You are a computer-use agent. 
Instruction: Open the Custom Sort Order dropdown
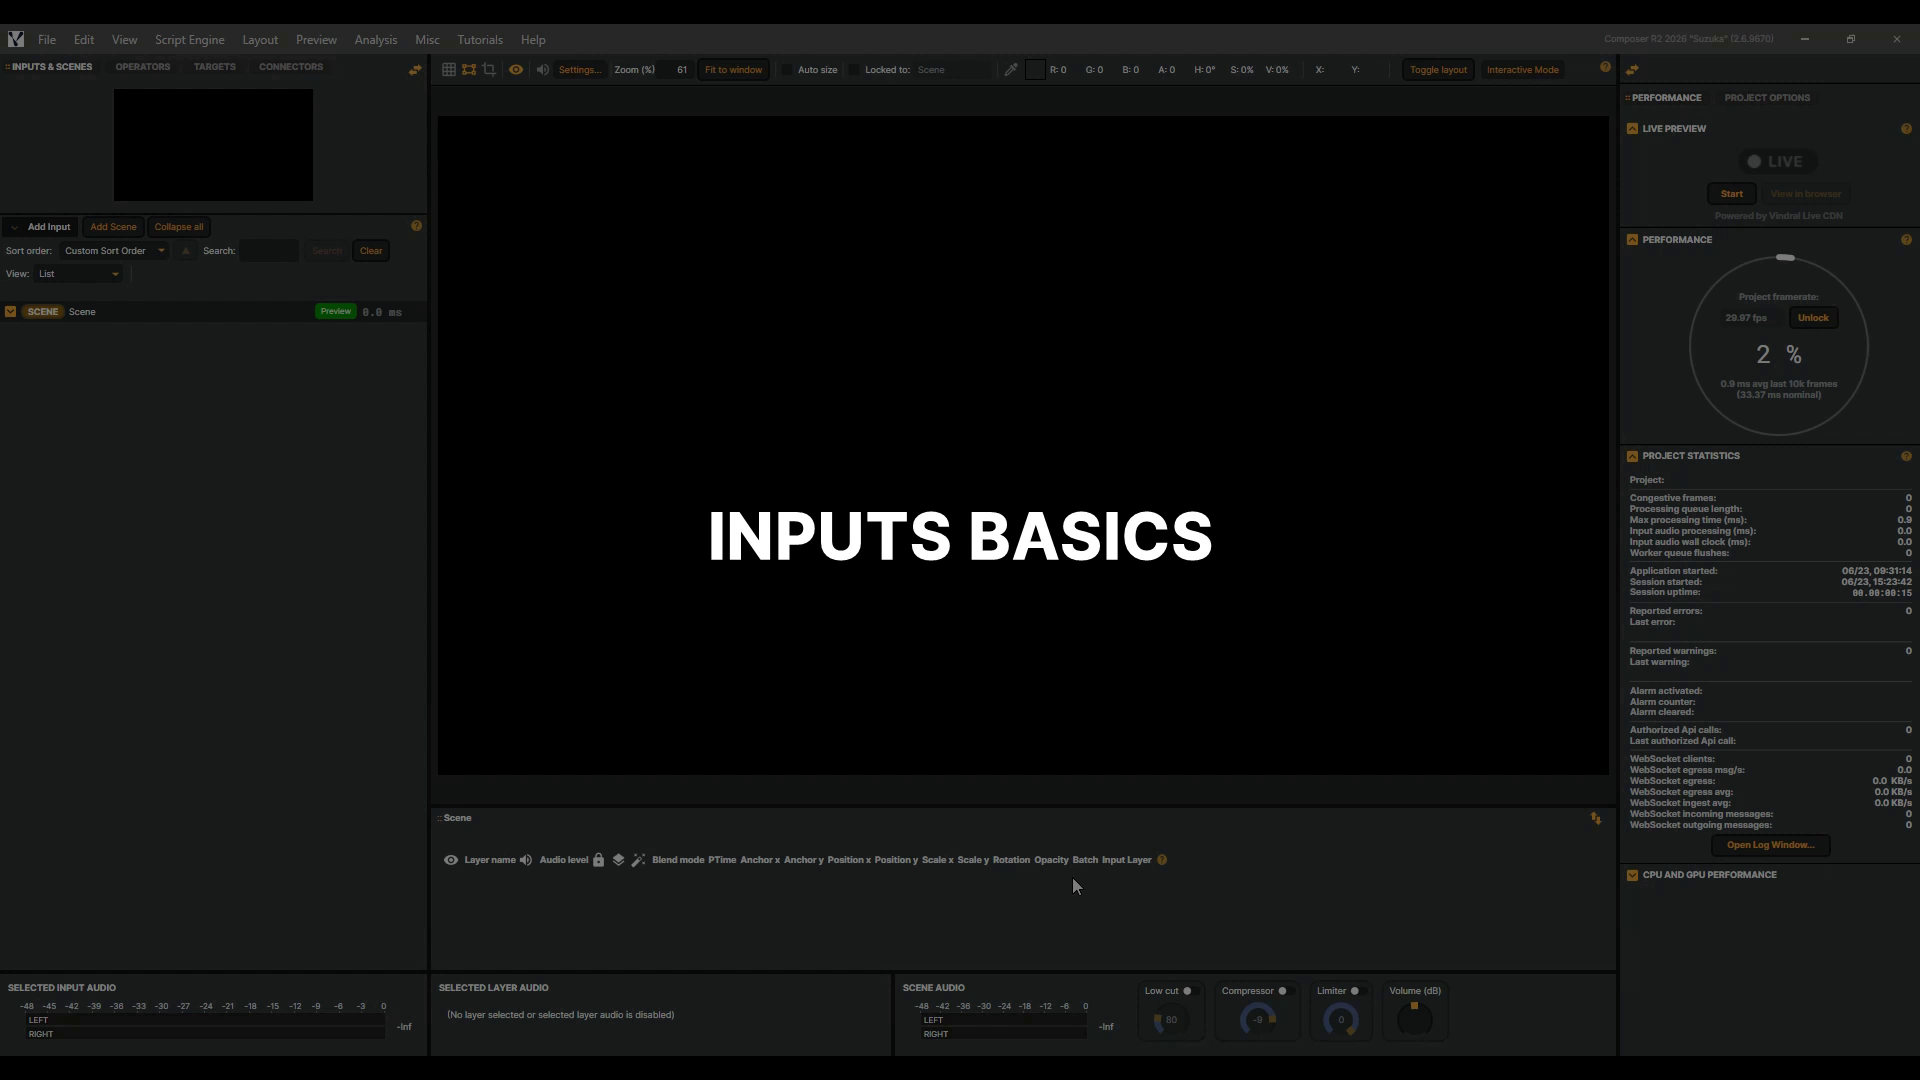[x=114, y=251]
